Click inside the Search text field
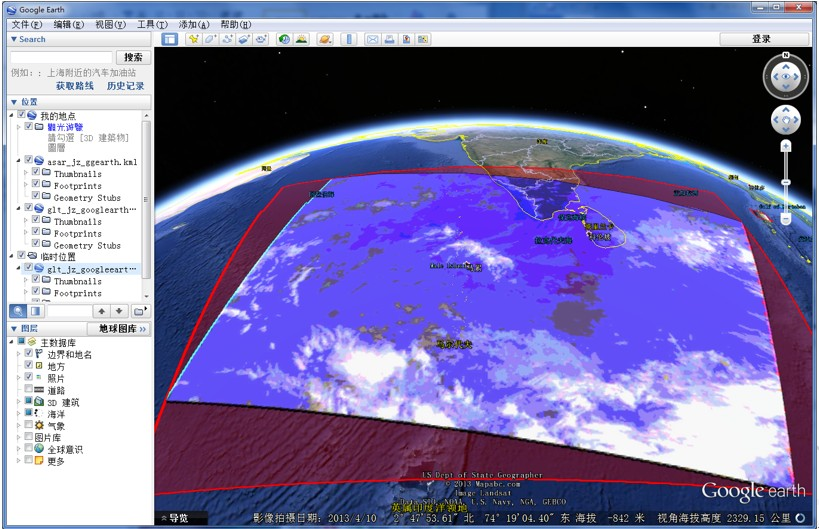The width and height of the screenshot is (819, 529). pos(62,57)
